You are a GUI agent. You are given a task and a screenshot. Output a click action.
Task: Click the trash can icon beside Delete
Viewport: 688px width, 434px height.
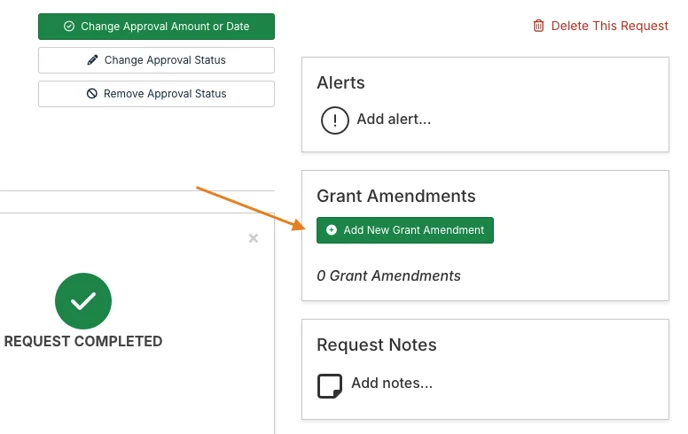click(x=538, y=26)
